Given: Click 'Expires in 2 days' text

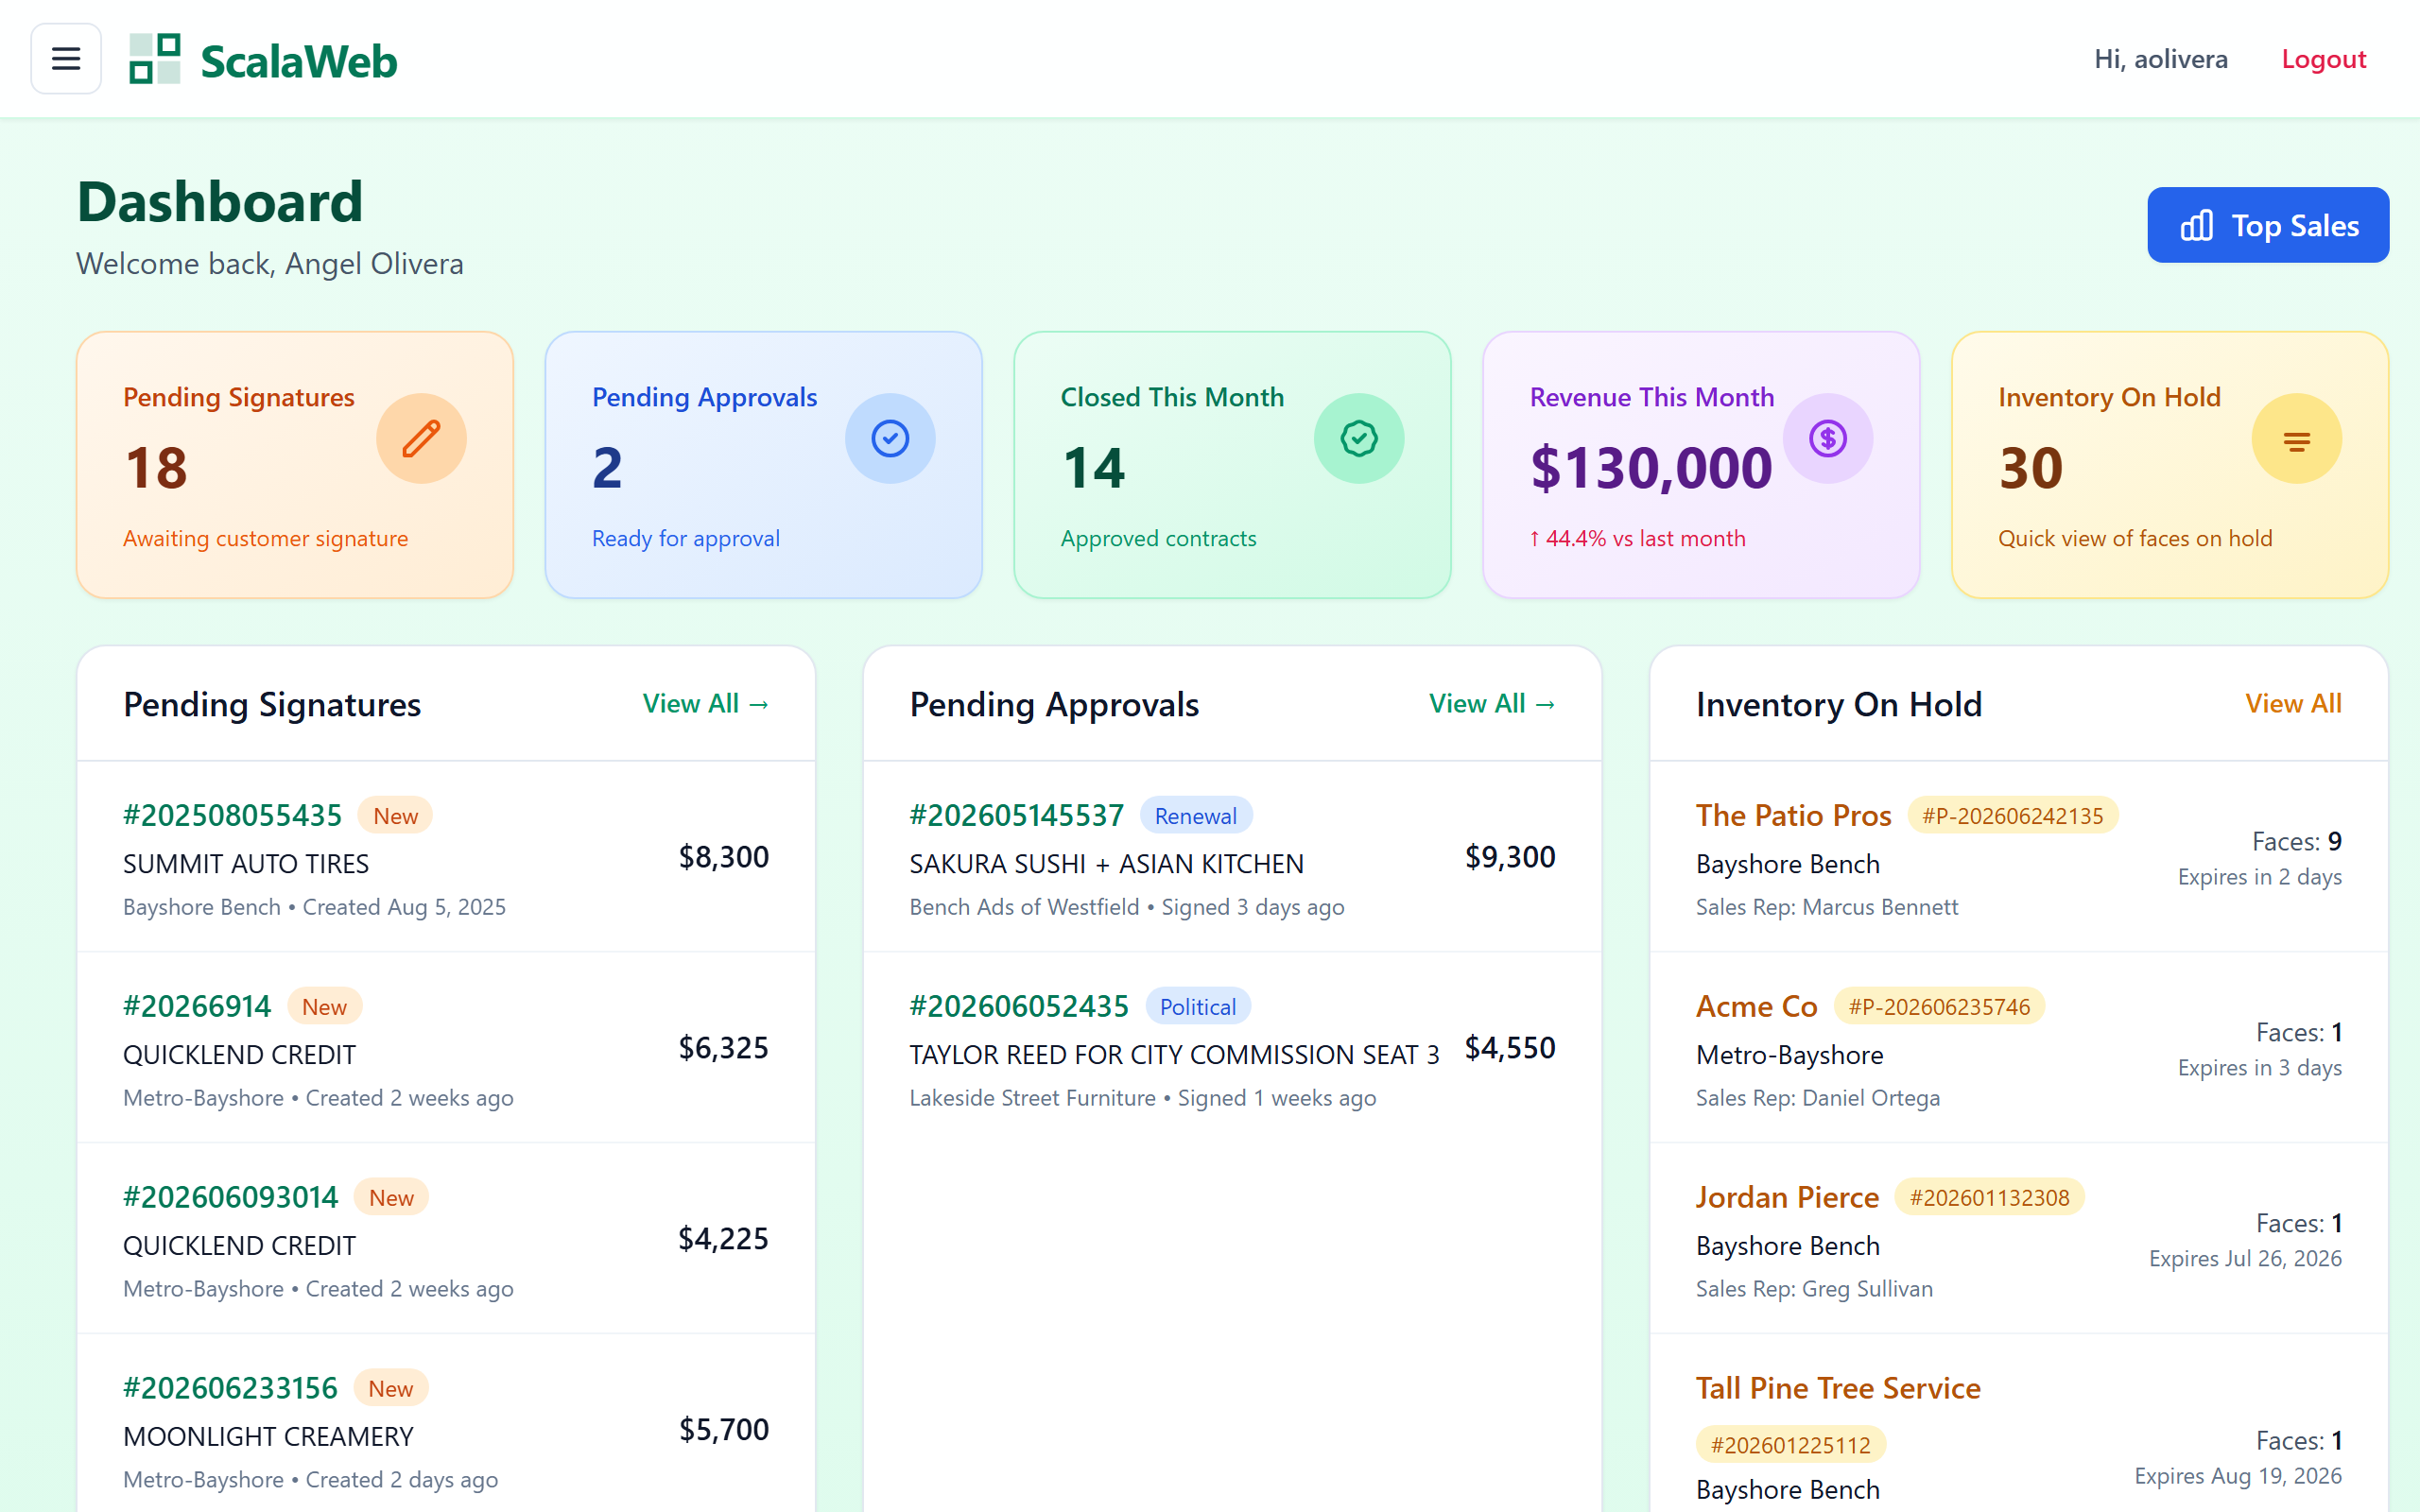Looking at the screenshot, I should 2260,877.
